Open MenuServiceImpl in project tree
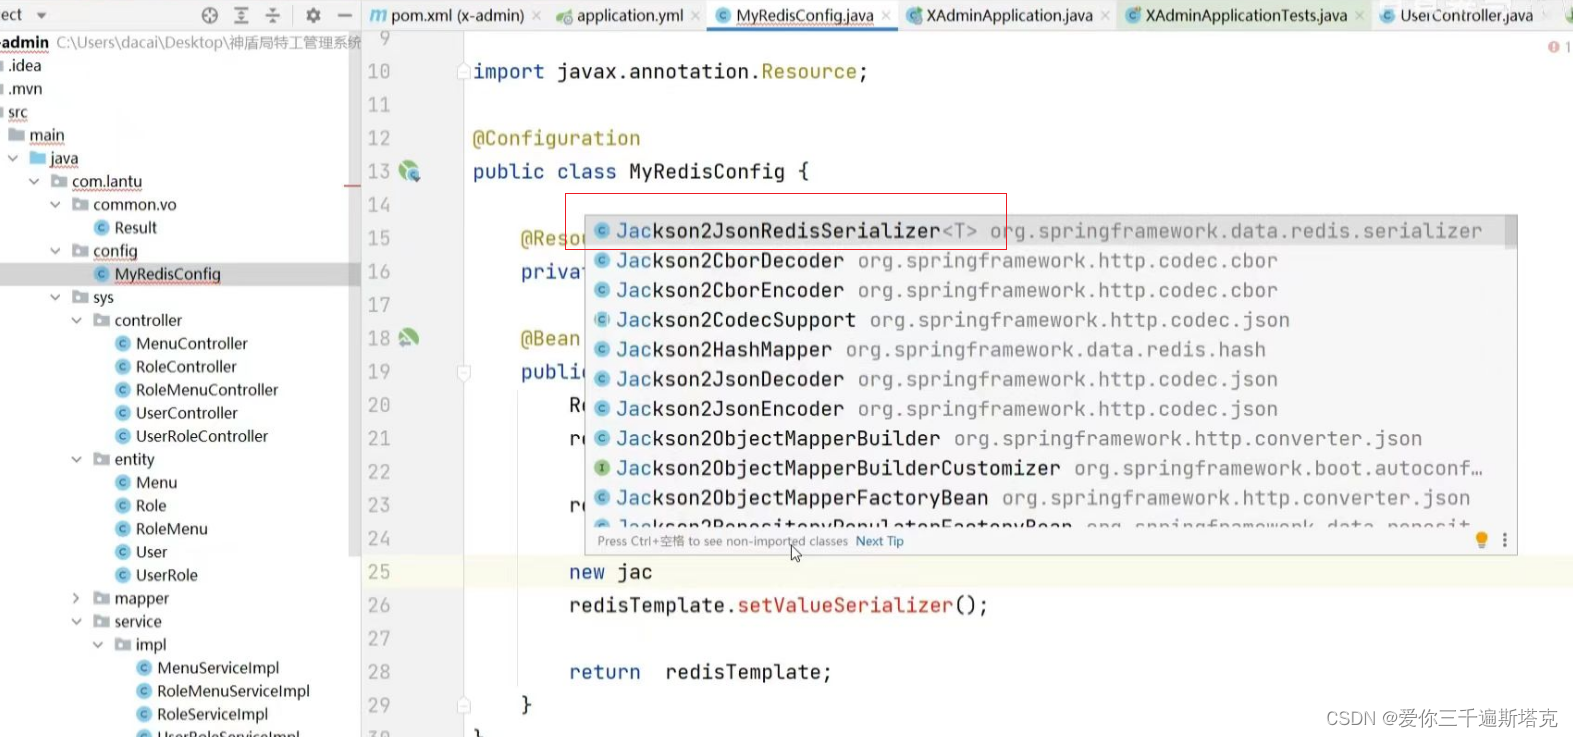Image resolution: width=1573 pixels, height=737 pixels. (x=208, y=667)
